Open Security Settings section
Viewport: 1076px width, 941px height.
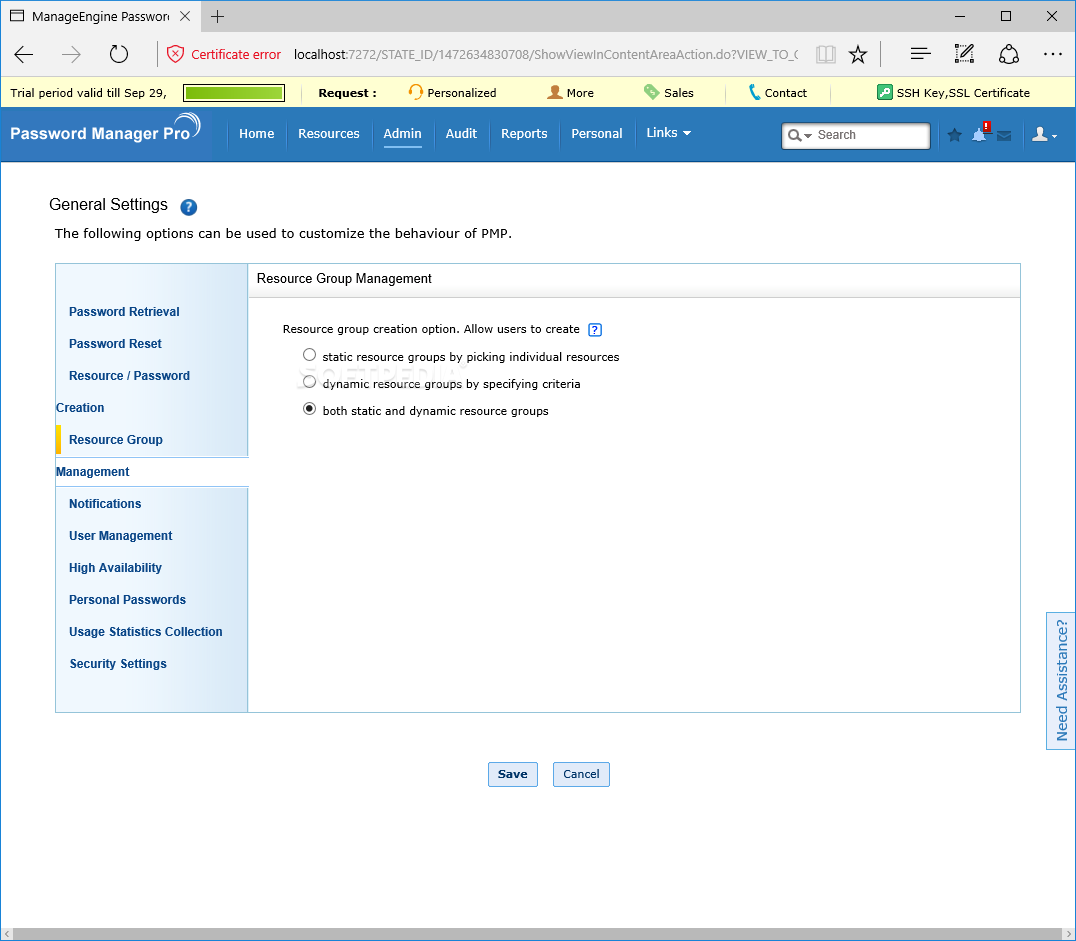118,664
